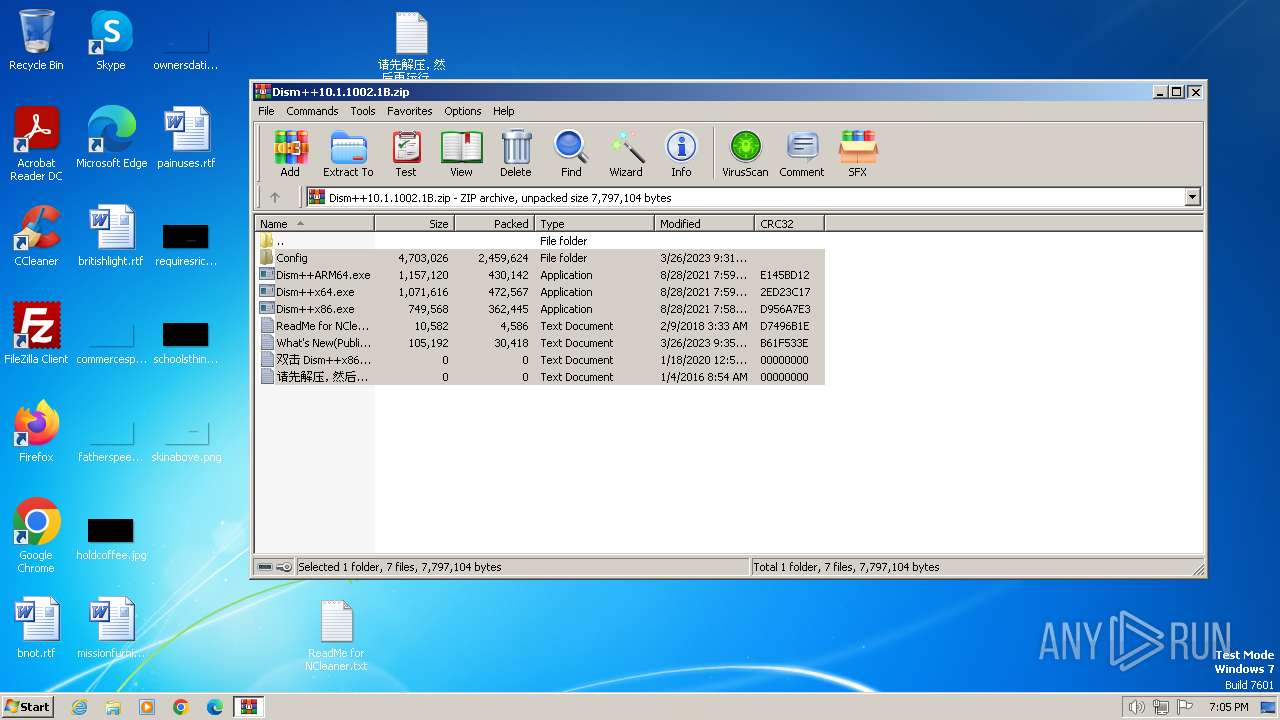The height and width of the screenshot is (720, 1280).
Task: Click the Extract To toolbar icon
Action: pos(347,153)
